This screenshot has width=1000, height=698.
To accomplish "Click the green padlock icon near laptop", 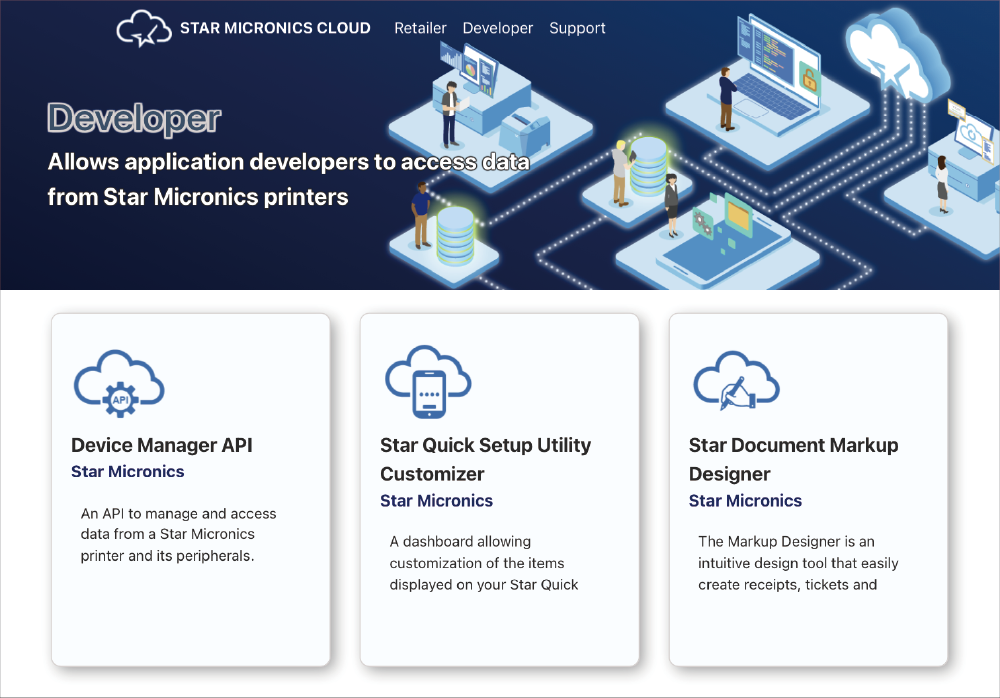I will (x=810, y=78).
